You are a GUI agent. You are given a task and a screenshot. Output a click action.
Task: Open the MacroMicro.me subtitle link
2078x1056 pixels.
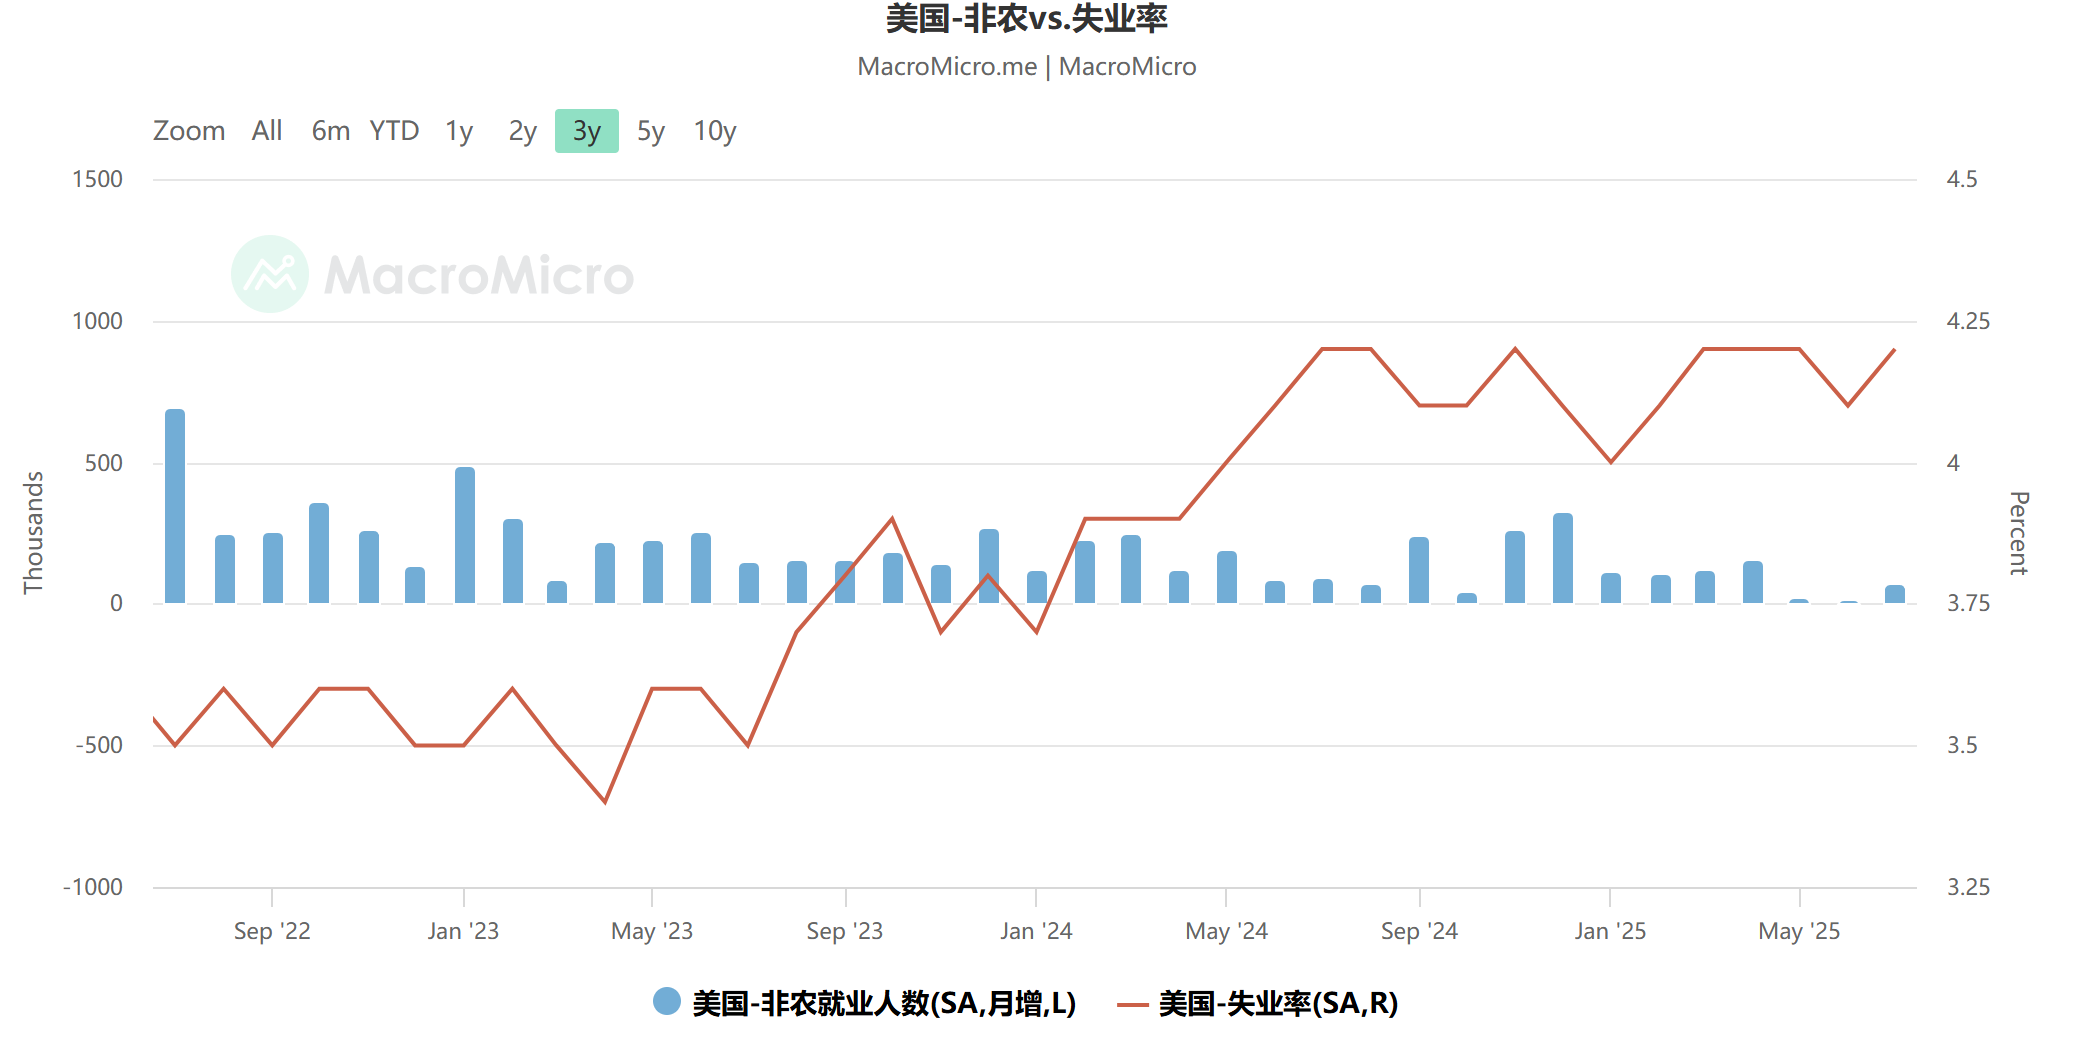[x=947, y=67]
